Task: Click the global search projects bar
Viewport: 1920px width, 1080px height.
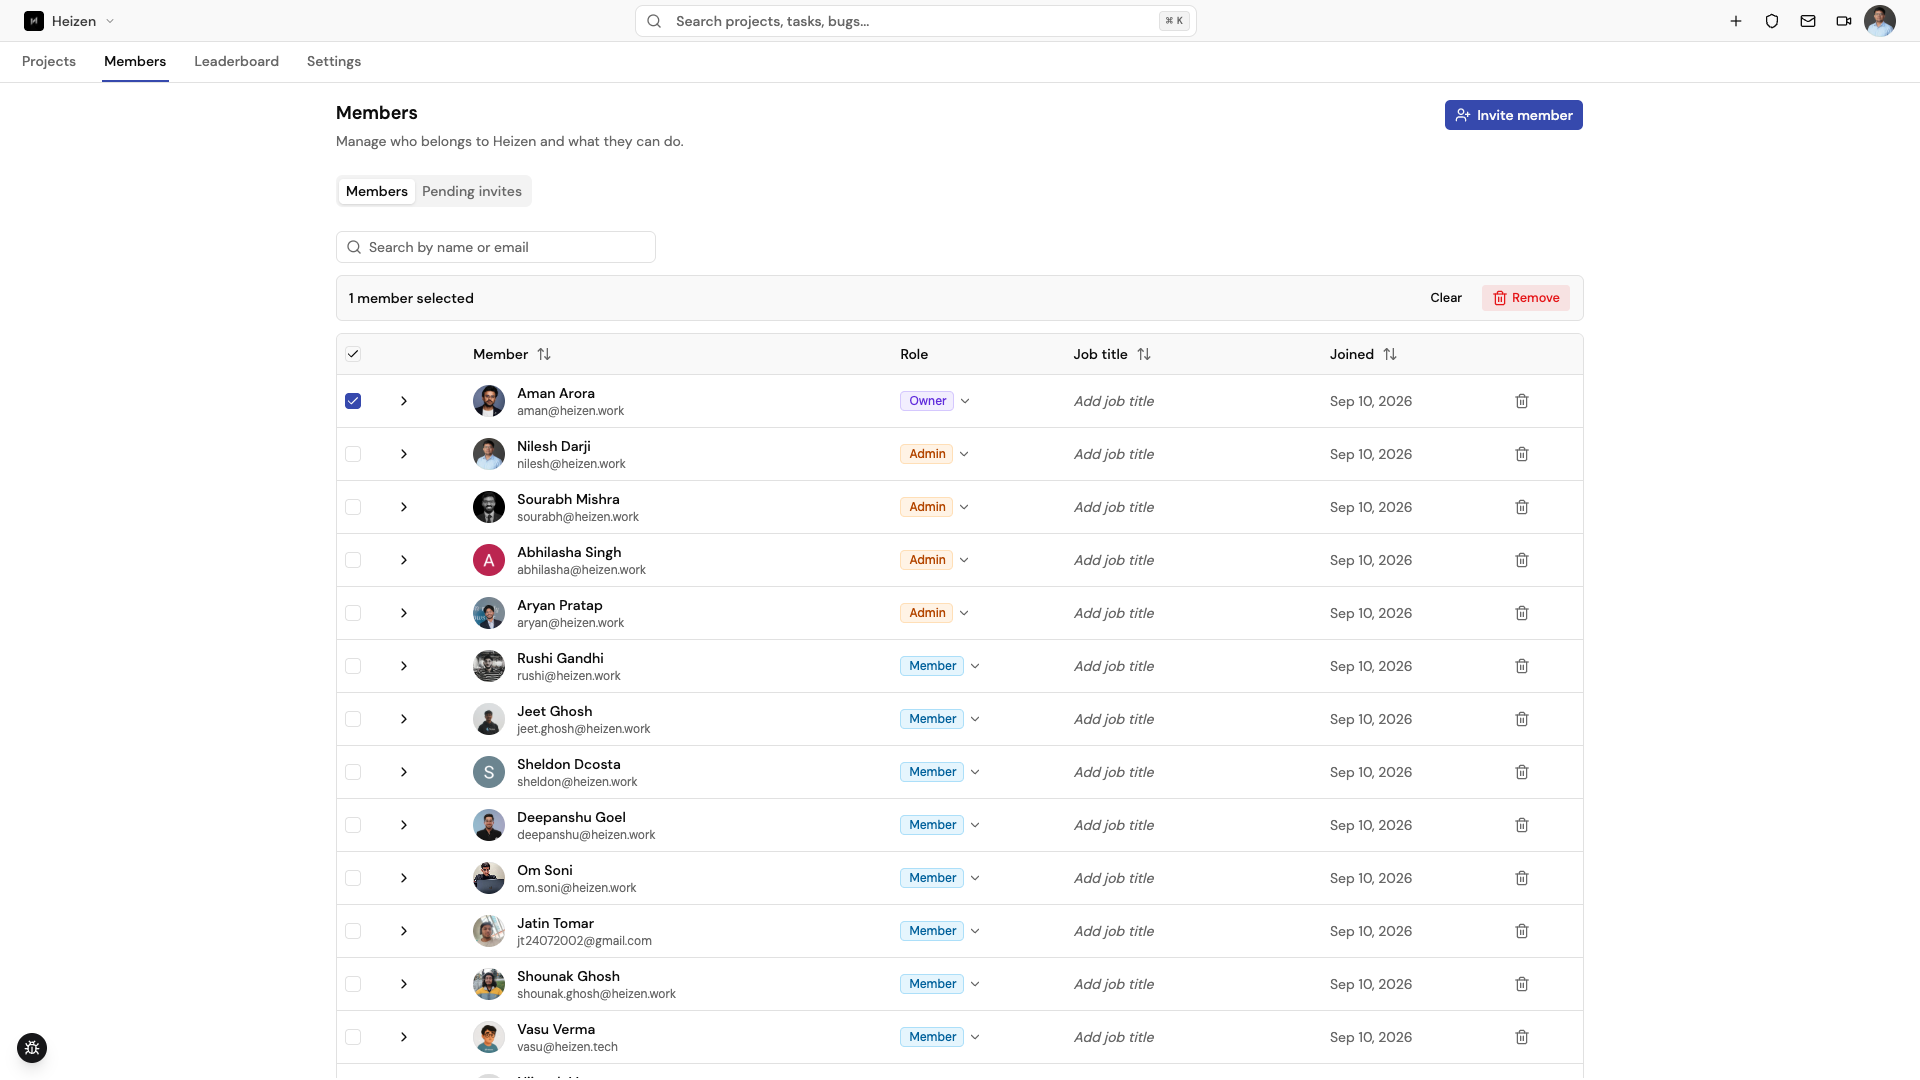Action: tap(916, 21)
